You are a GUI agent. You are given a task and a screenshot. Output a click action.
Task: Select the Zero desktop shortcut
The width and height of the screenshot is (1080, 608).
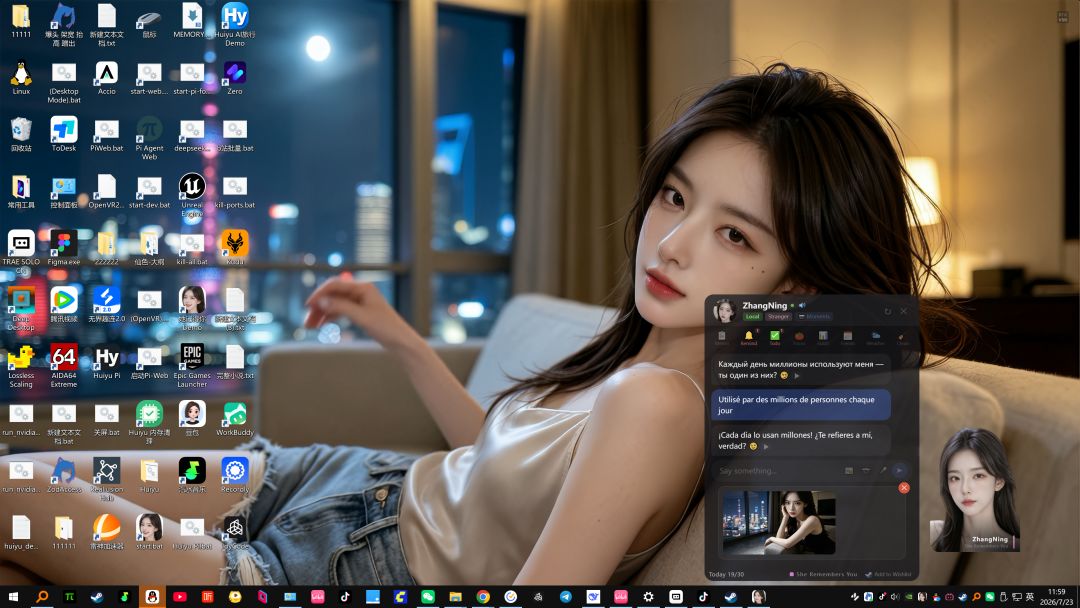tap(235, 78)
